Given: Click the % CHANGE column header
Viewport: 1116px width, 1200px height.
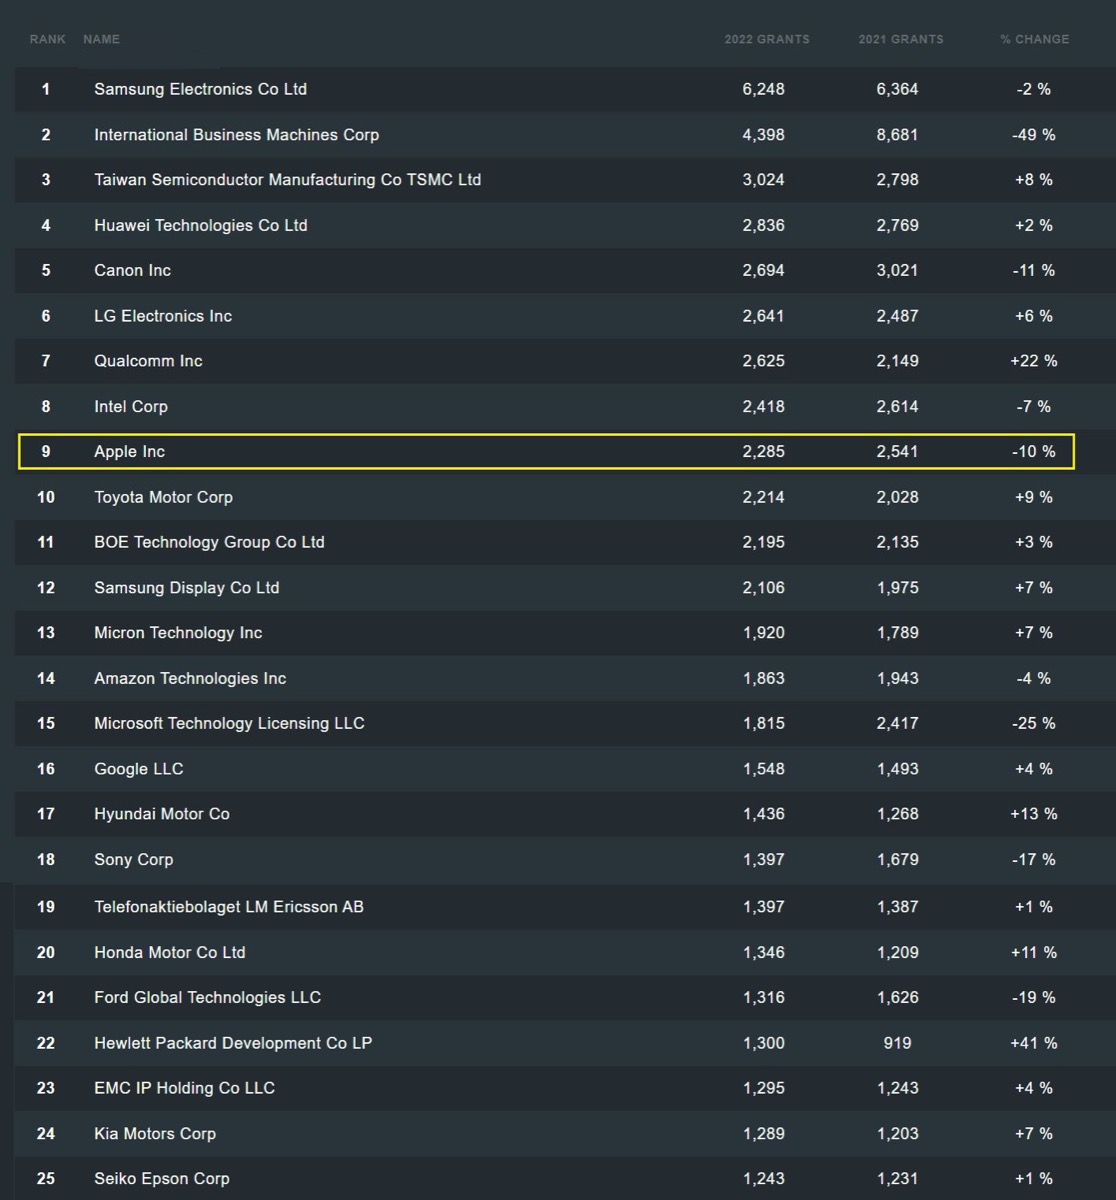Looking at the screenshot, I should [1034, 39].
